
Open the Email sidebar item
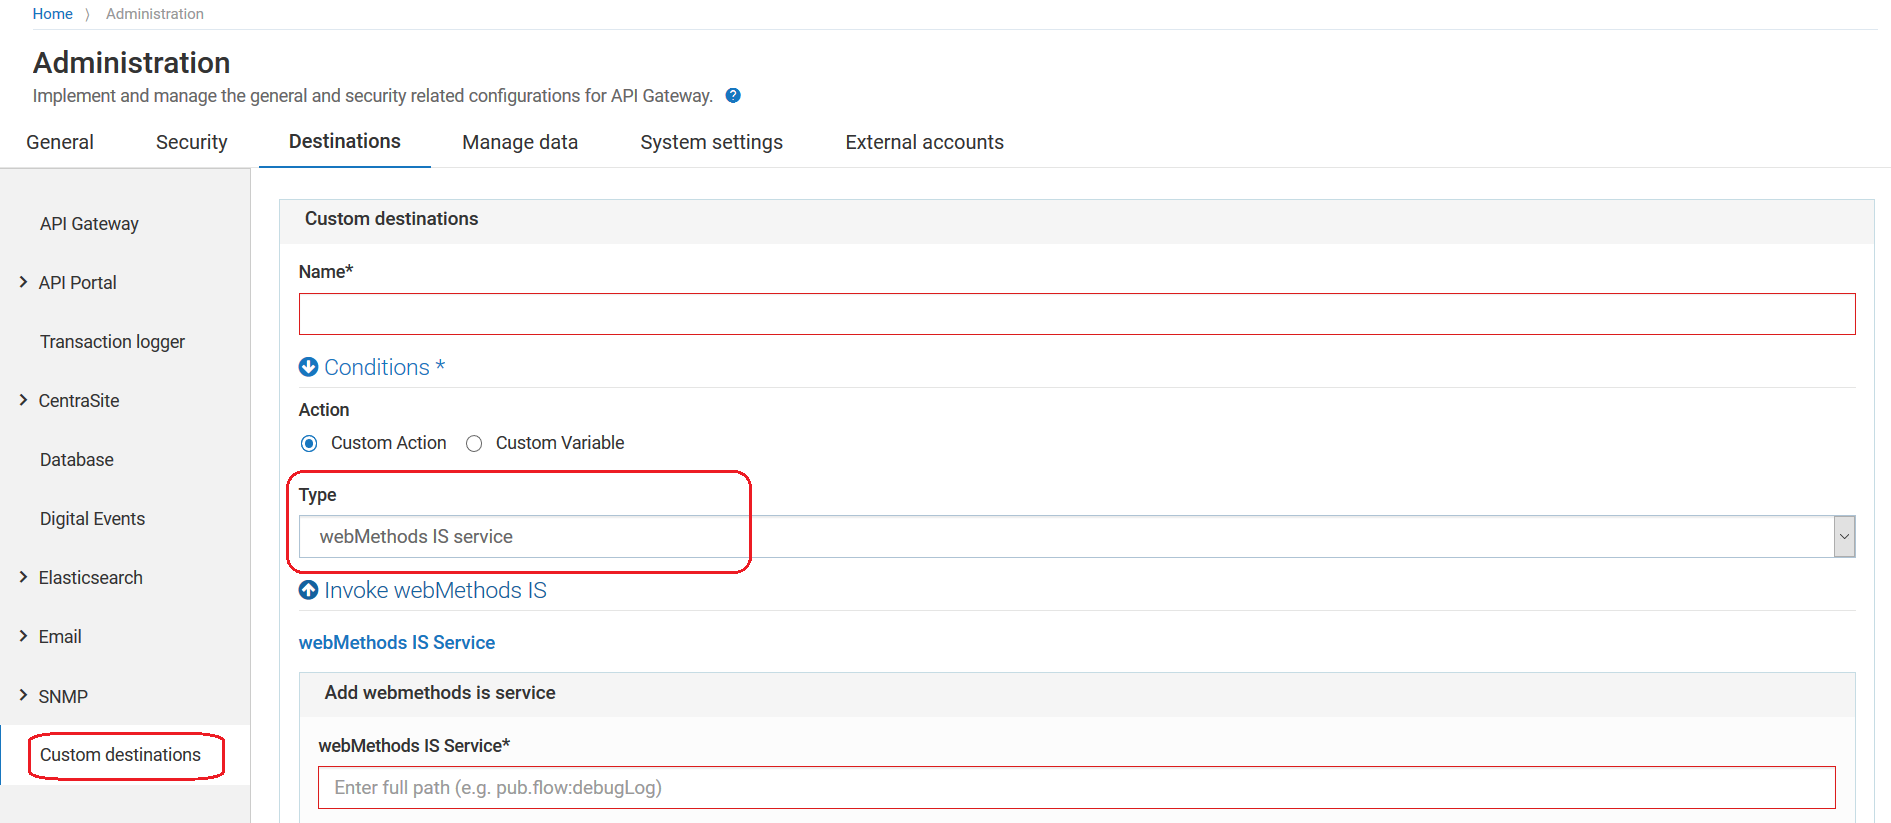[x=60, y=637]
